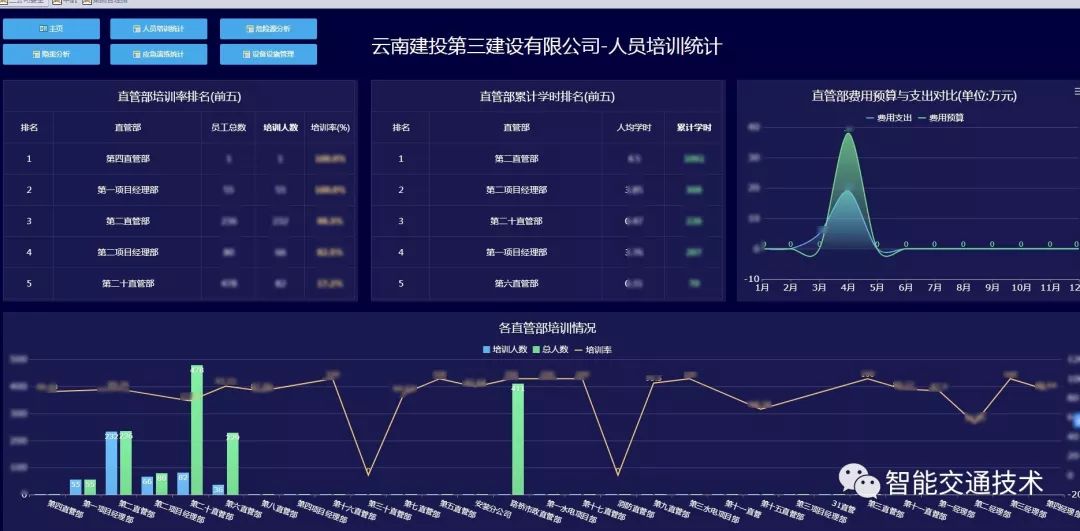This screenshot has height=531, width=1080.
Task: Click the 培训率(%) column header
Action: click(x=331, y=127)
